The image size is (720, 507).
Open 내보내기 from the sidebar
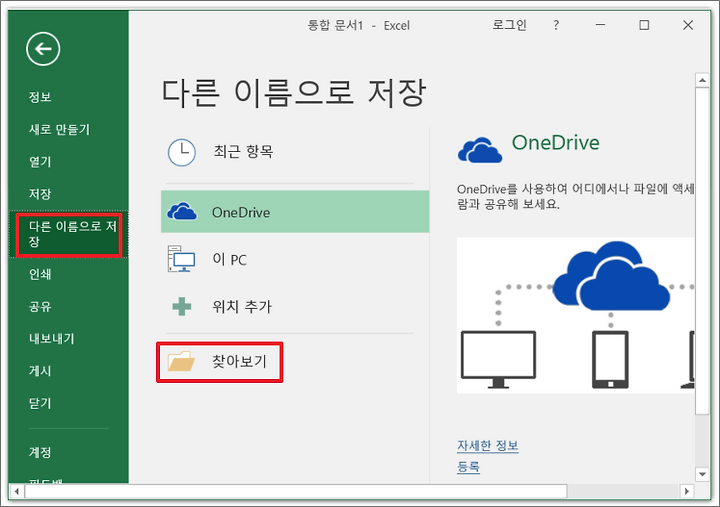pos(51,338)
